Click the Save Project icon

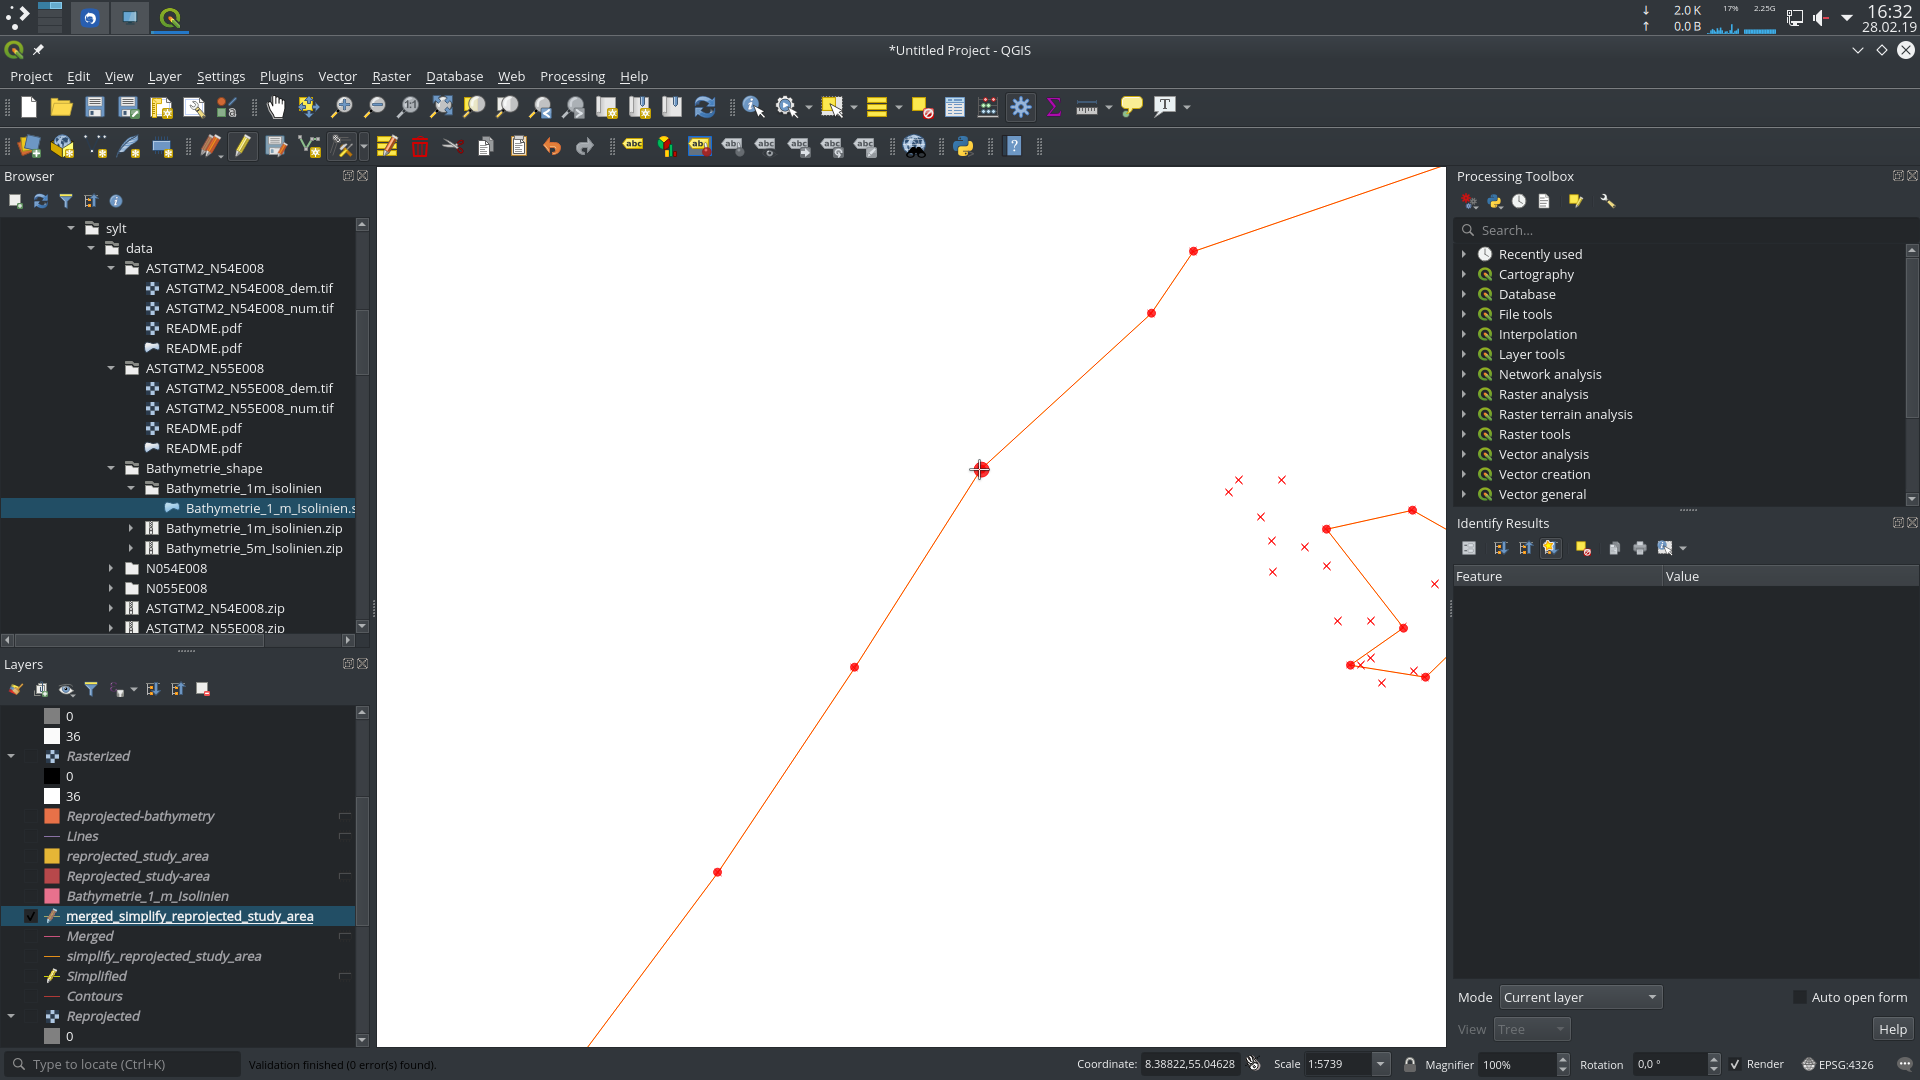pyautogui.click(x=95, y=107)
